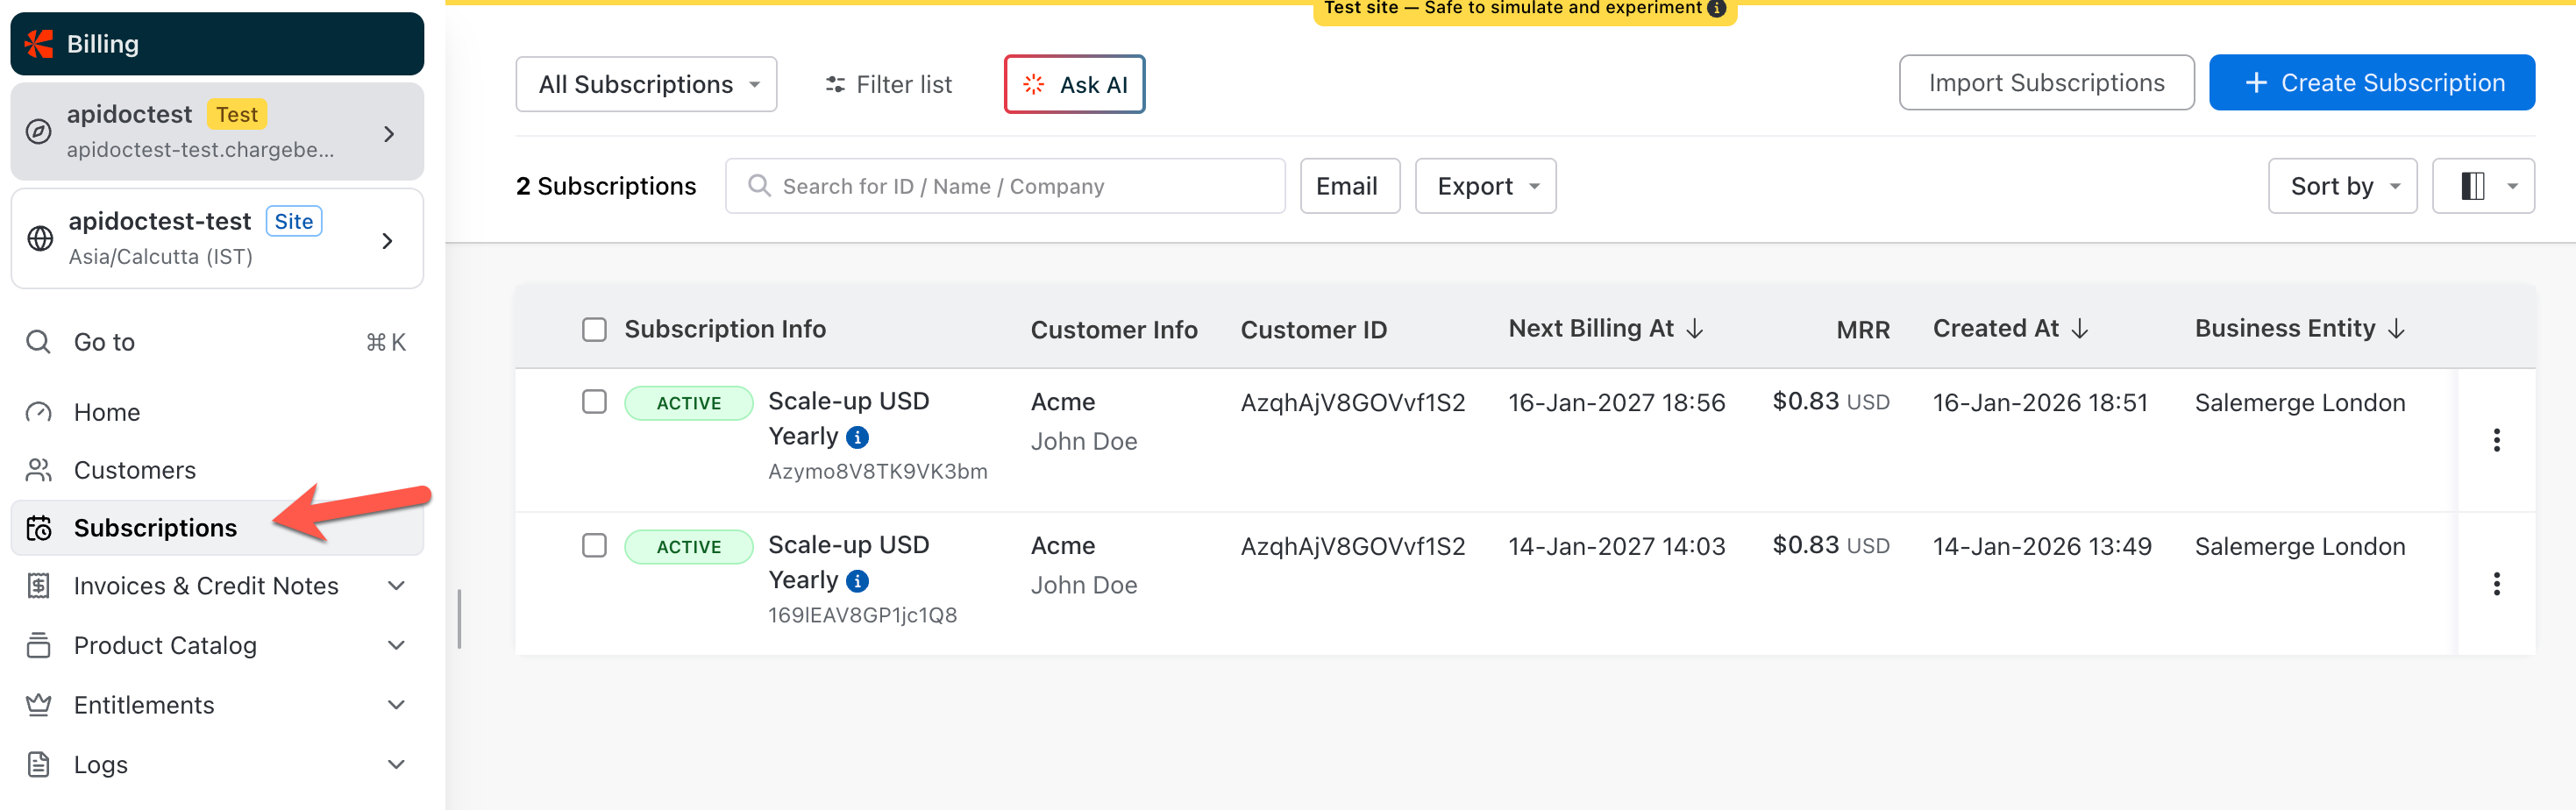The width and height of the screenshot is (2576, 810).
Task: Open Home from the sidebar
Action: click(107, 412)
